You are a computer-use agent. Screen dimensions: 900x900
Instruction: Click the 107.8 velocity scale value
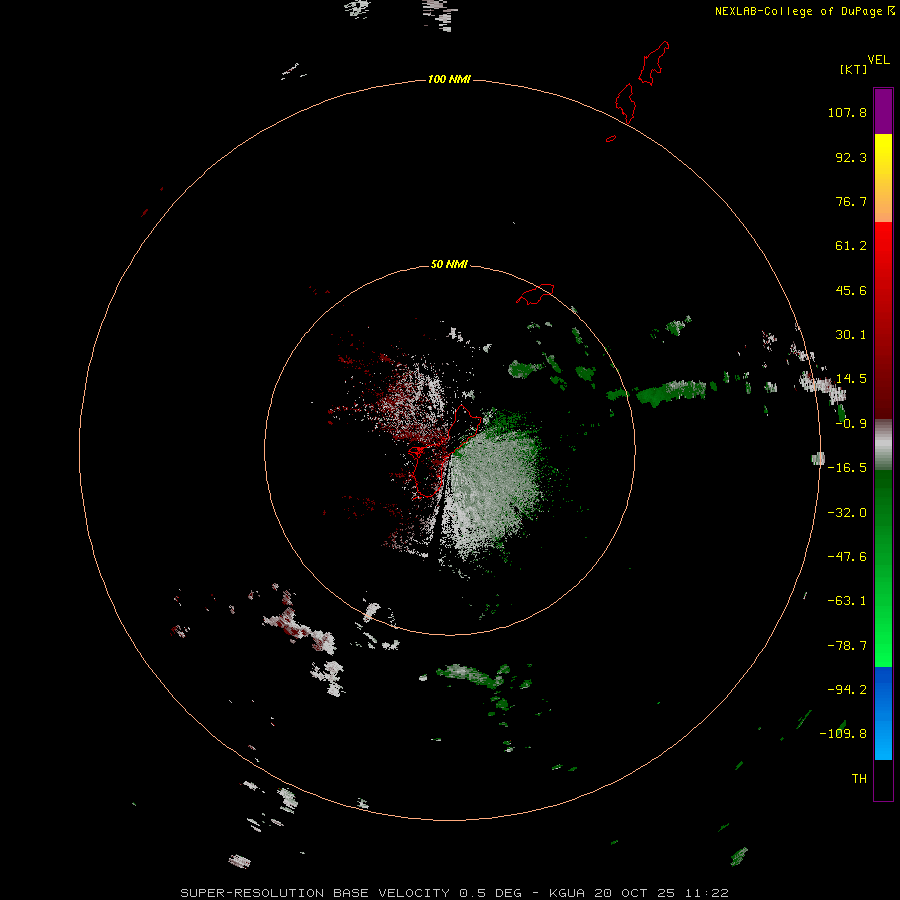click(847, 112)
